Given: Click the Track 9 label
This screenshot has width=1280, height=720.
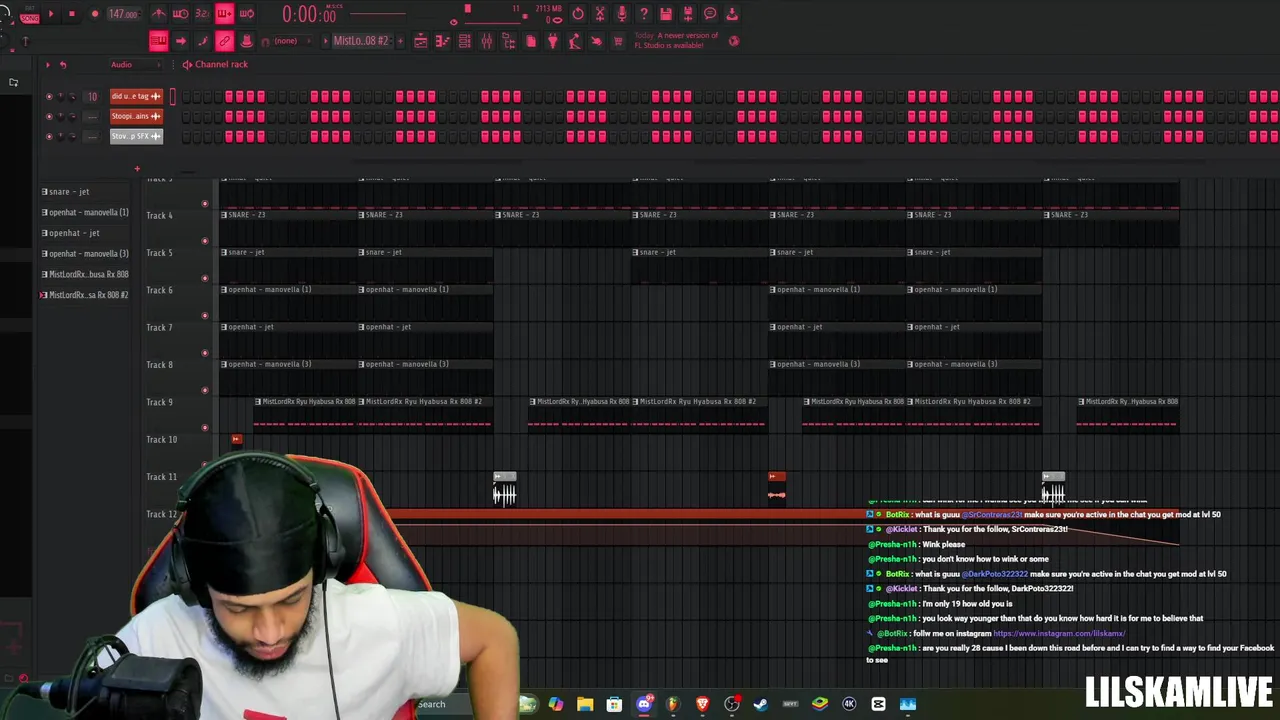Looking at the screenshot, I should [x=160, y=402].
